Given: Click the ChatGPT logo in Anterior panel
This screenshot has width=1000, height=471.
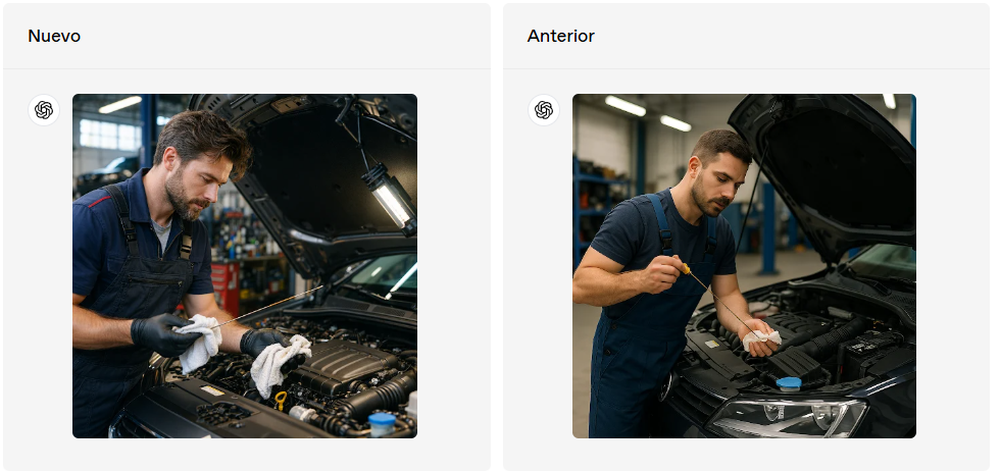Looking at the screenshot, I should click(x=544, y=110).
